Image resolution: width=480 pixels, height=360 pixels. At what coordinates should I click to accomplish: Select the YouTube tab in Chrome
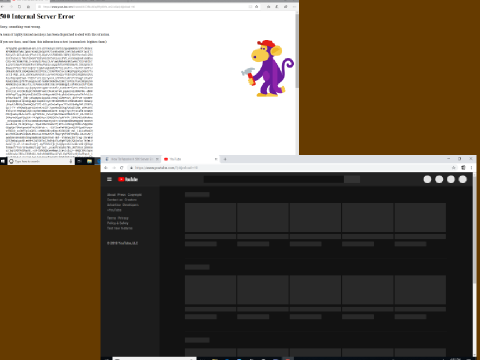coord(191,159)
